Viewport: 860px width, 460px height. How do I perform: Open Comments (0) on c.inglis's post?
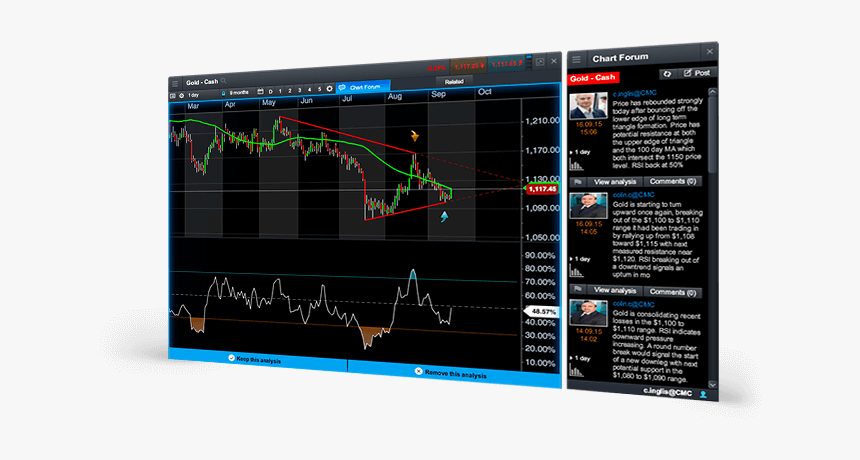pyautogui.click(x=672, y=181)
